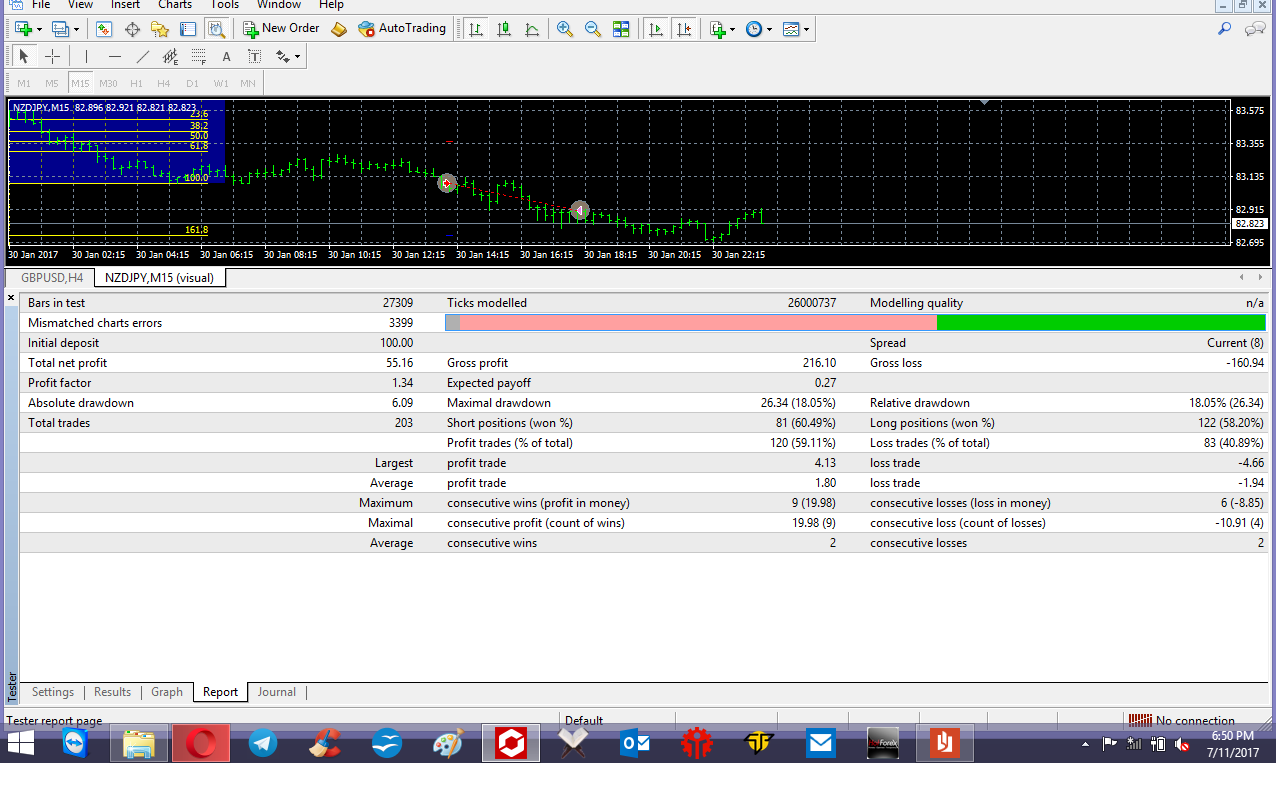Select the Equidistant Channel tool
This screenshot has height=800, width=1280.
pos(170,57)
